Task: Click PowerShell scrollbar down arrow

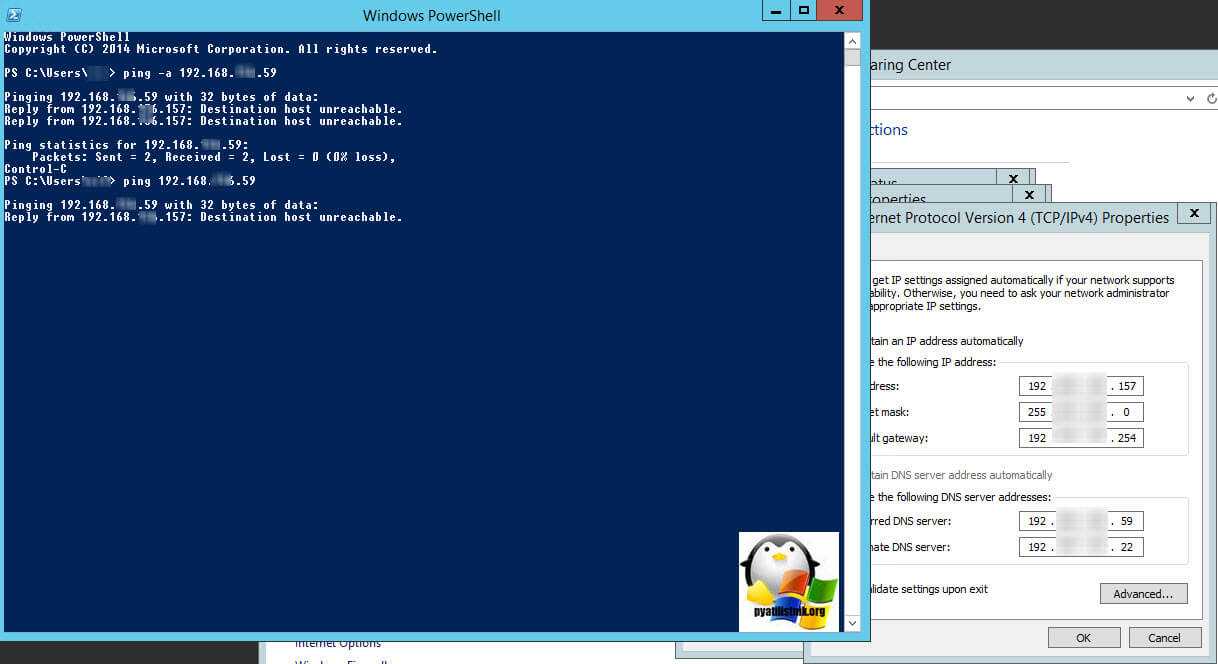Action: tap(852, 623)
